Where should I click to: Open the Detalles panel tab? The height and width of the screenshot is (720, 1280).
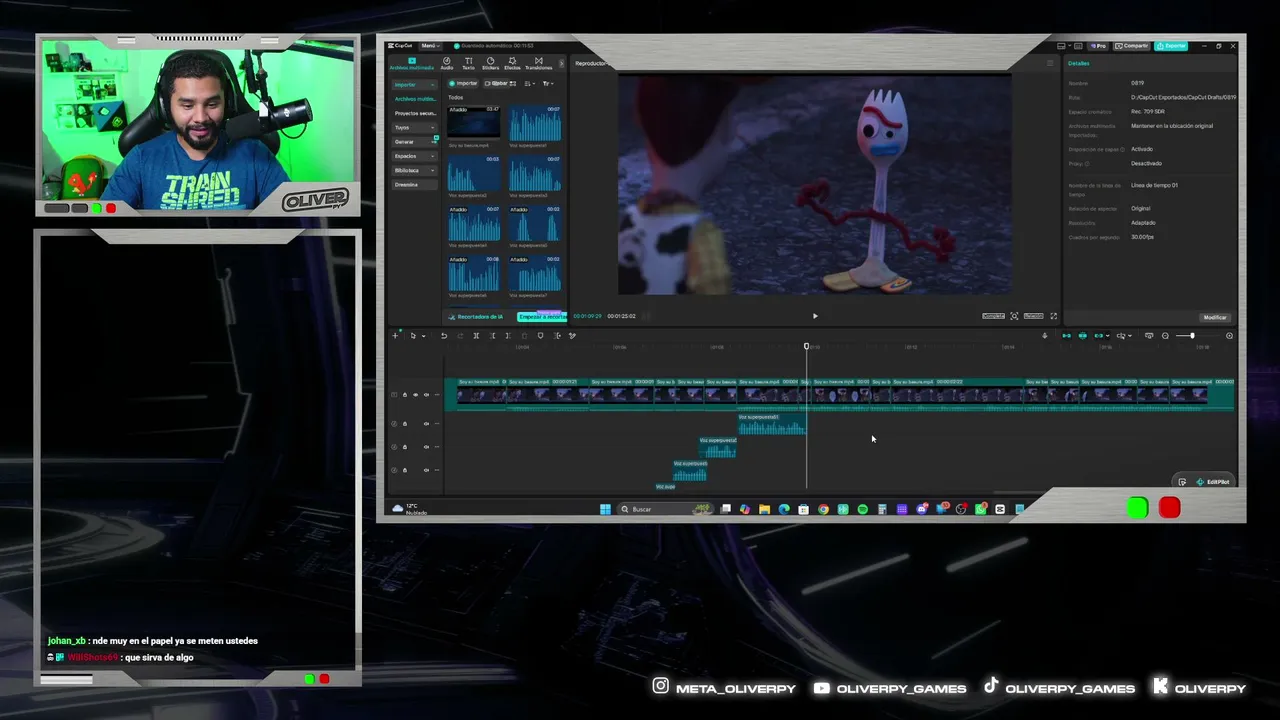[x=1079, y=63]
